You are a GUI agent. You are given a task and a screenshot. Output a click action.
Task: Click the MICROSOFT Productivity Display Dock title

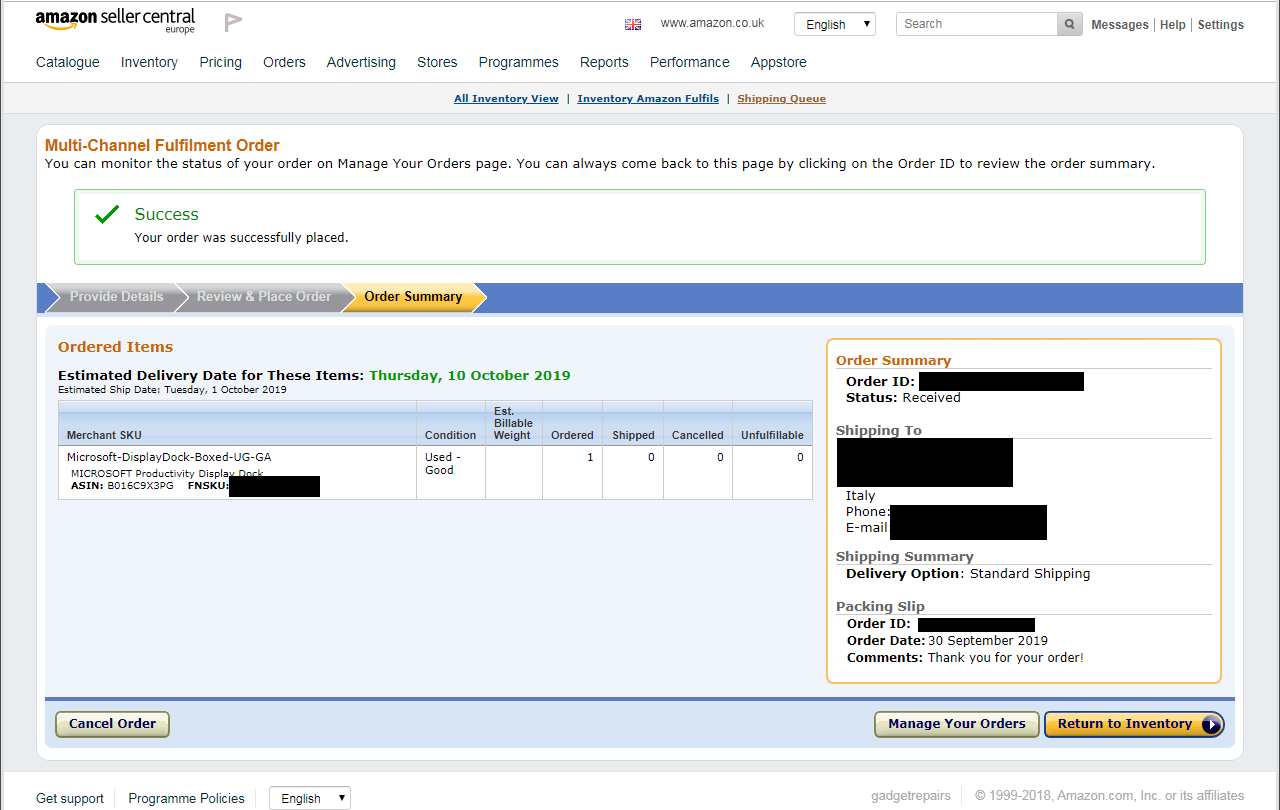coord(167,474)
